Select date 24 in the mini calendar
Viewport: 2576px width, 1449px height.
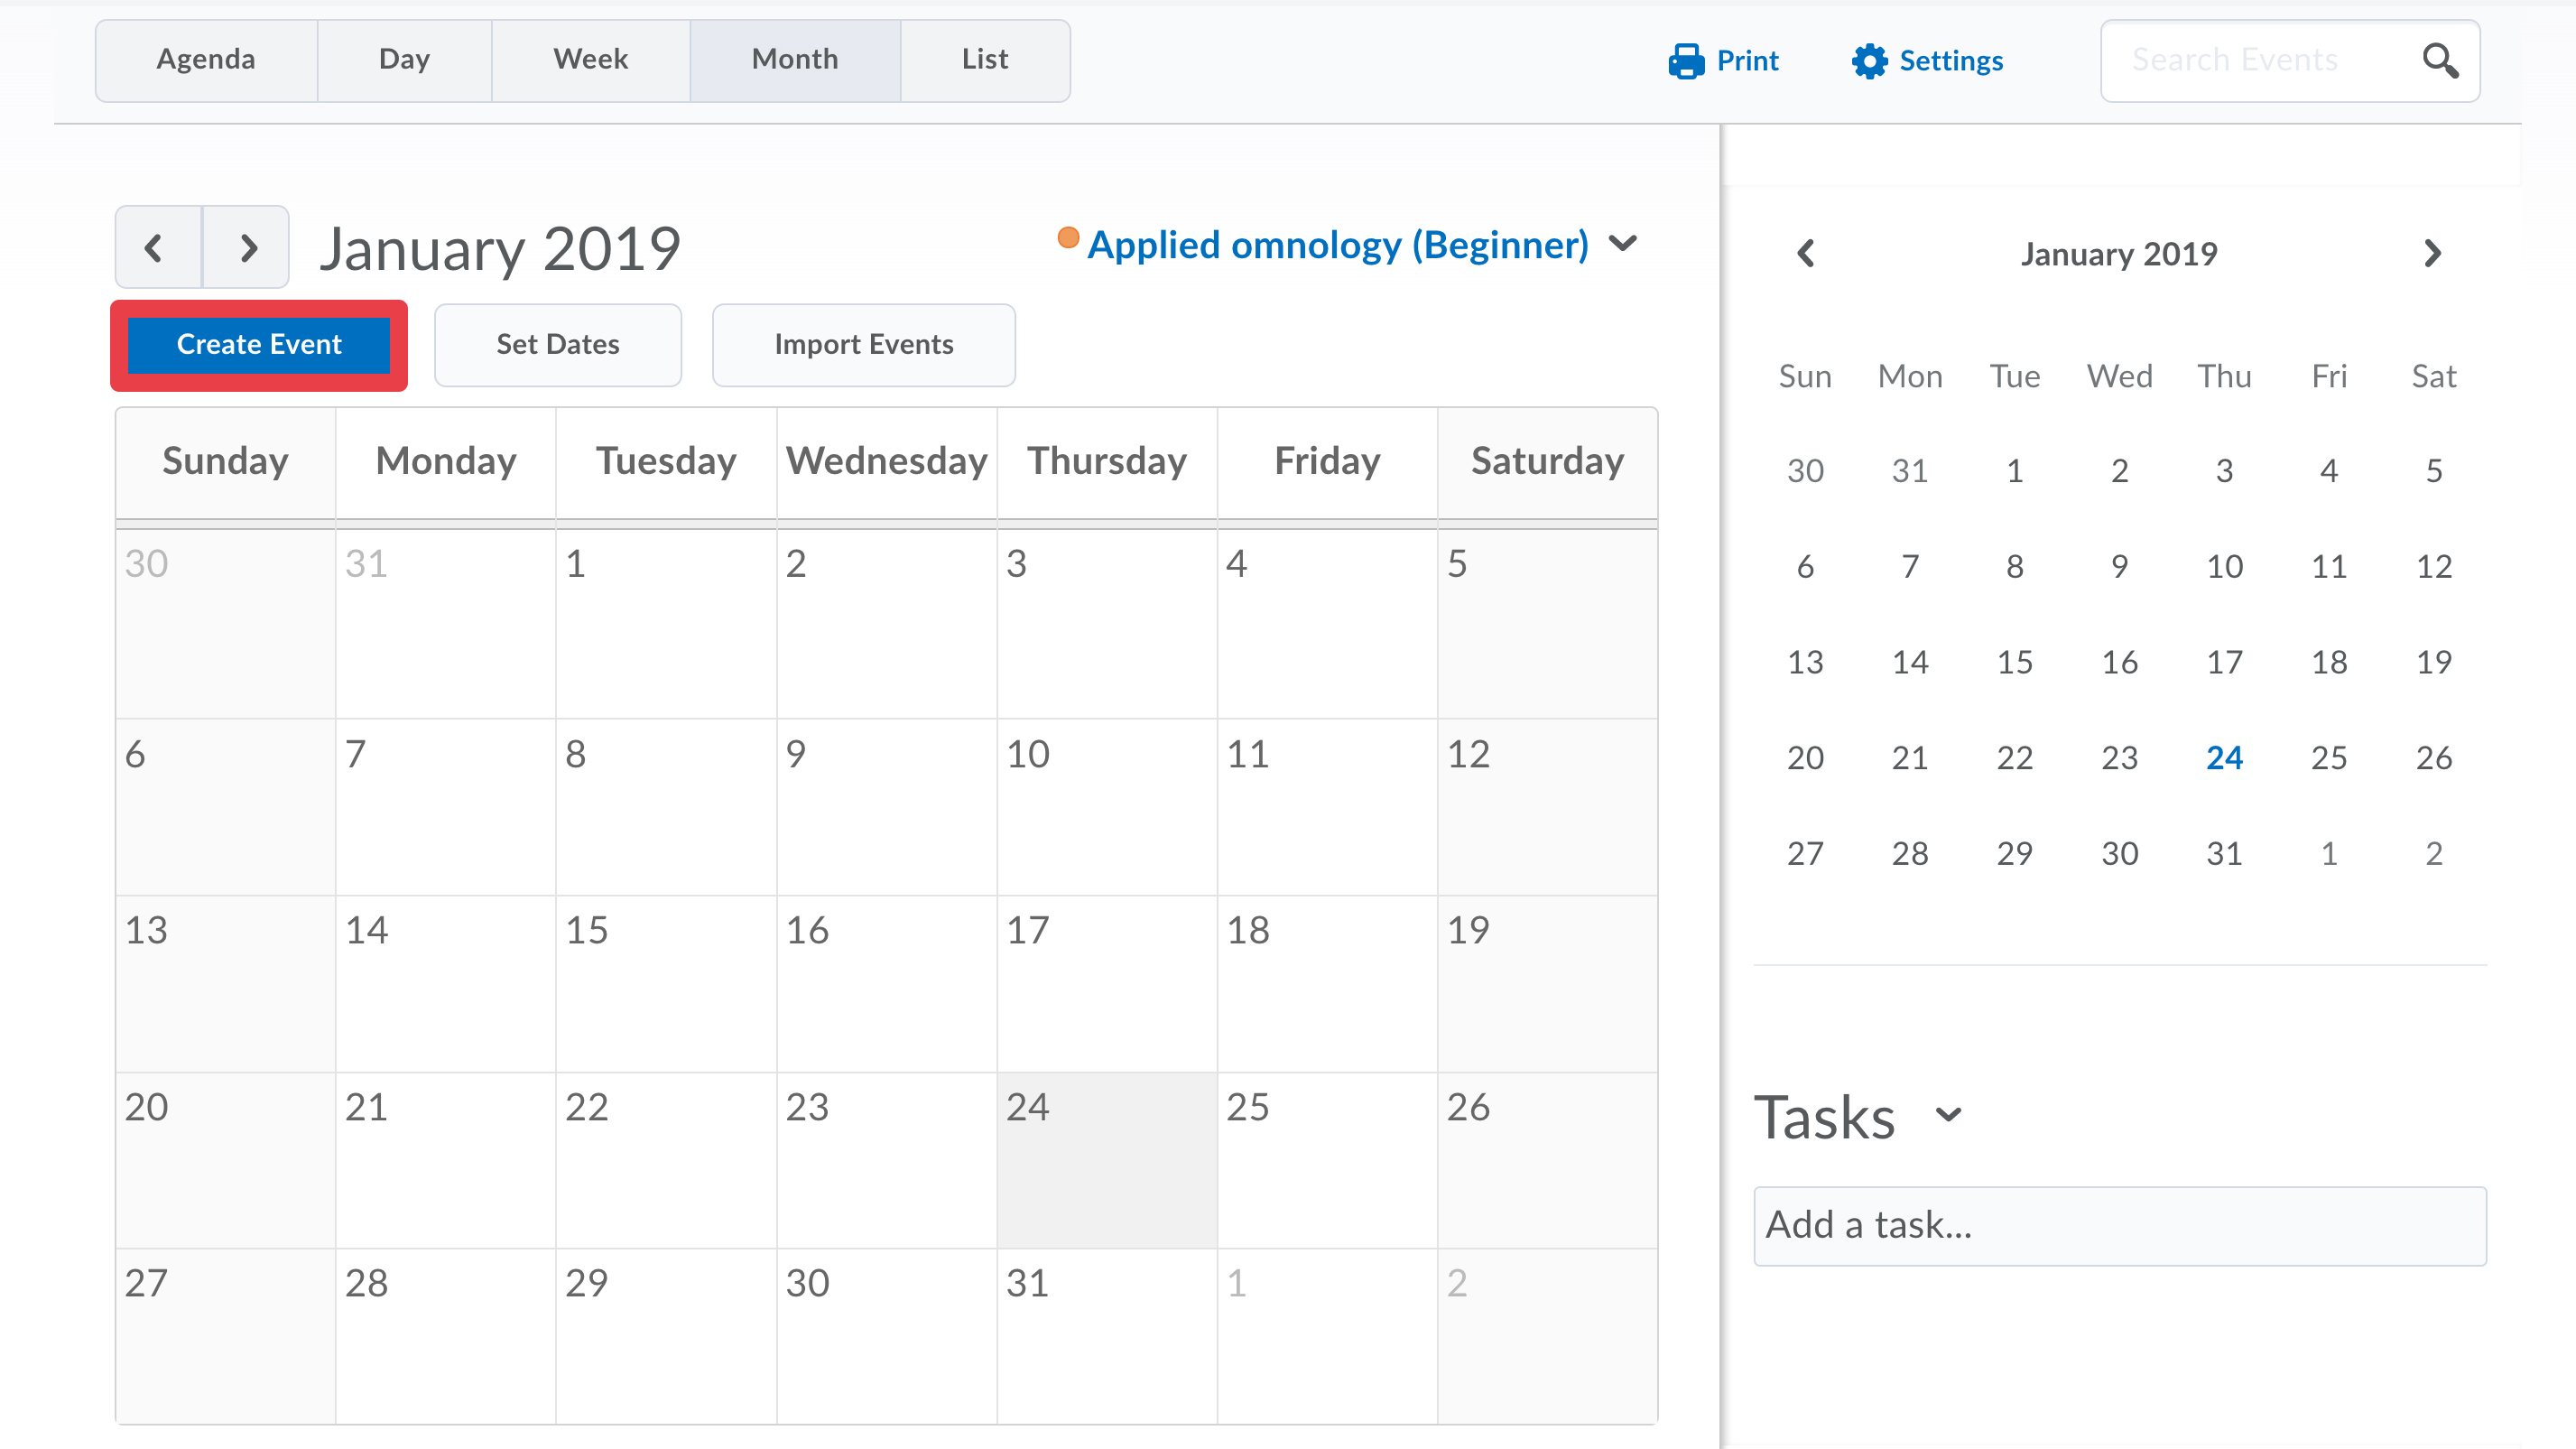[x=2223, y=758]
